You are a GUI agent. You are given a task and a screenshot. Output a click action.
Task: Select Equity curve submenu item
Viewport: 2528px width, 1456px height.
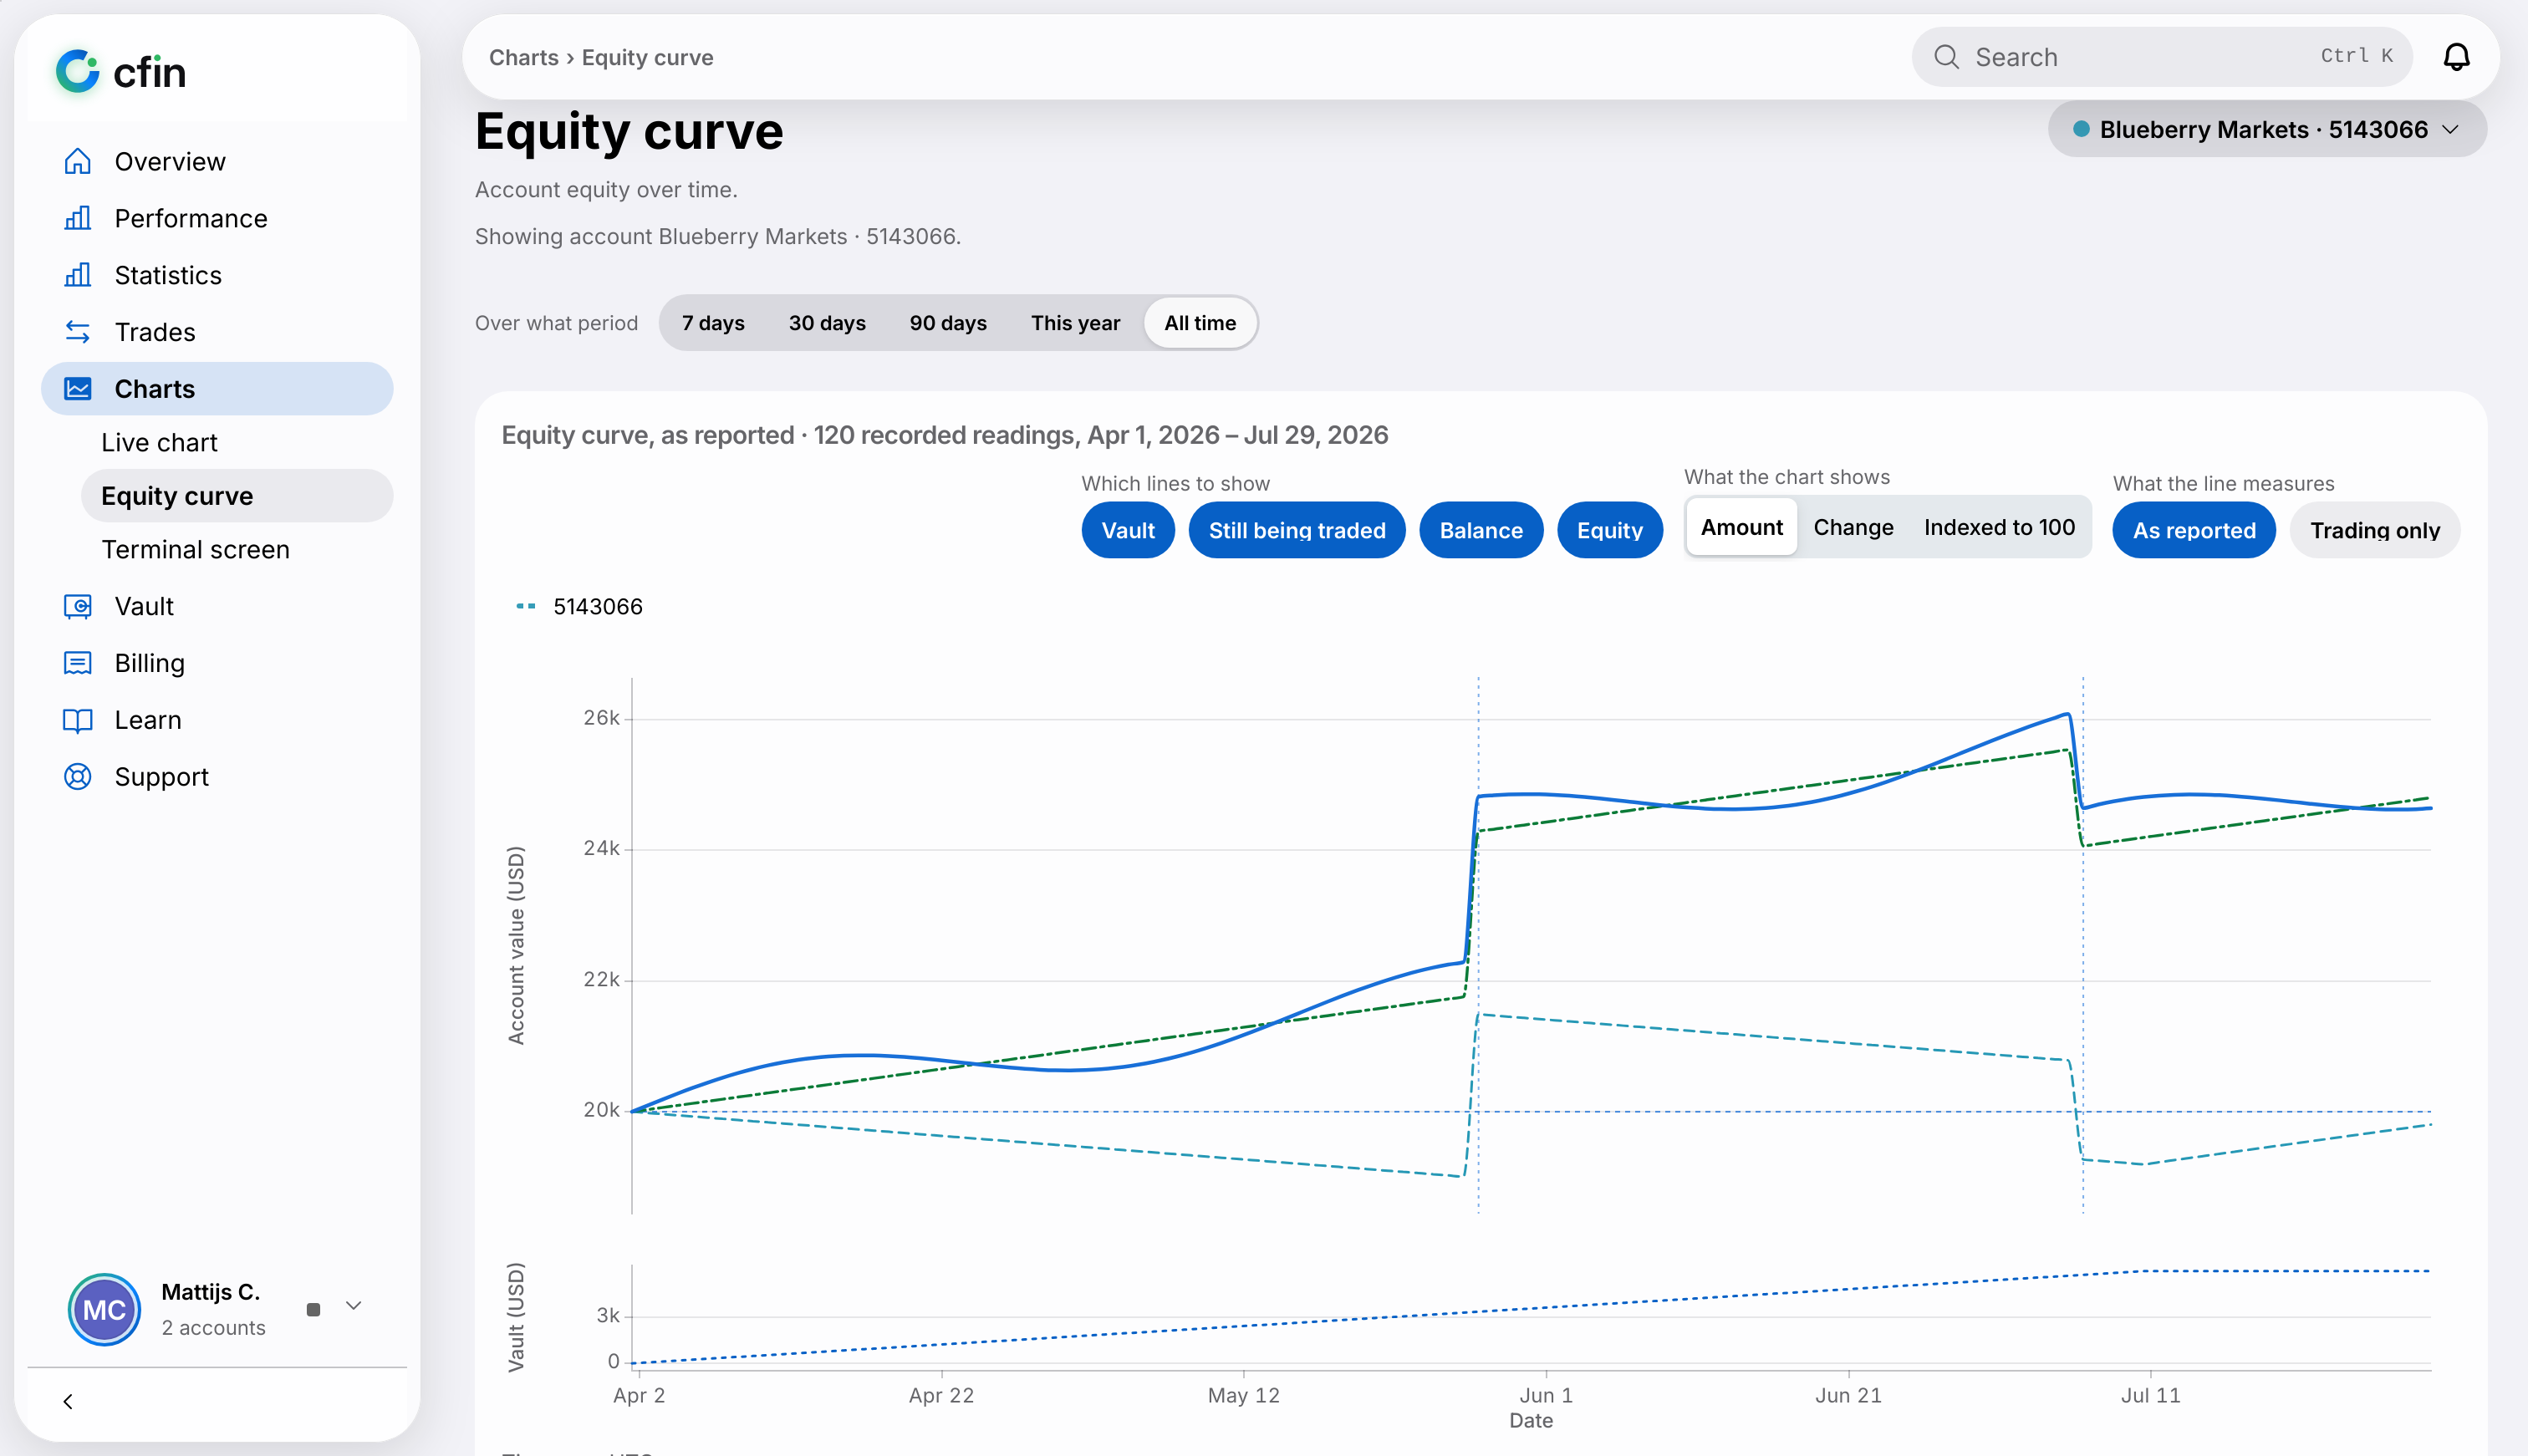tap(236, 496)
